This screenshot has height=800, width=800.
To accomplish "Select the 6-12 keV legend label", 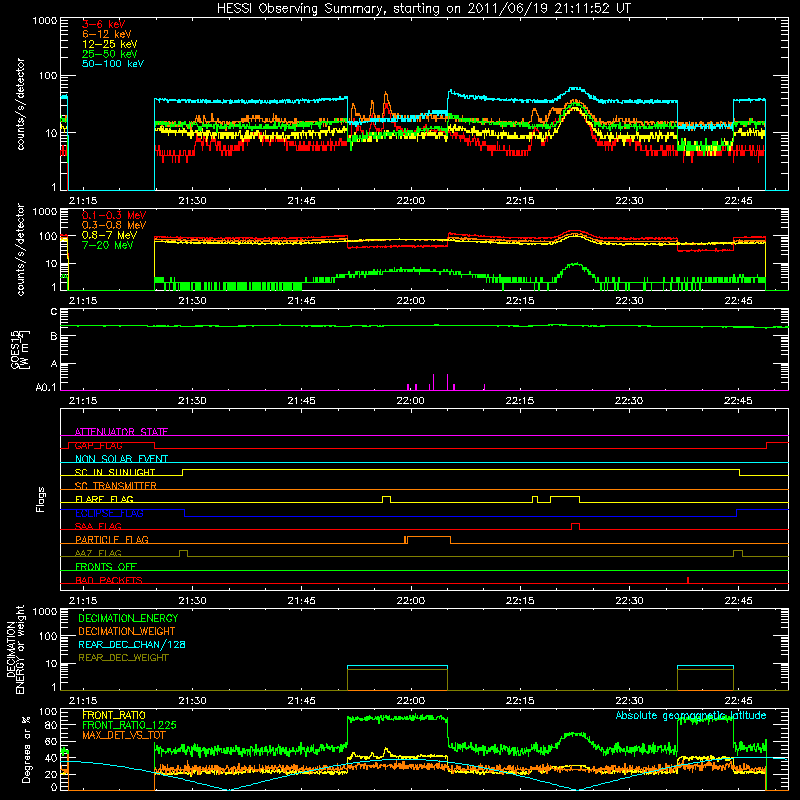I will point(107,34).
